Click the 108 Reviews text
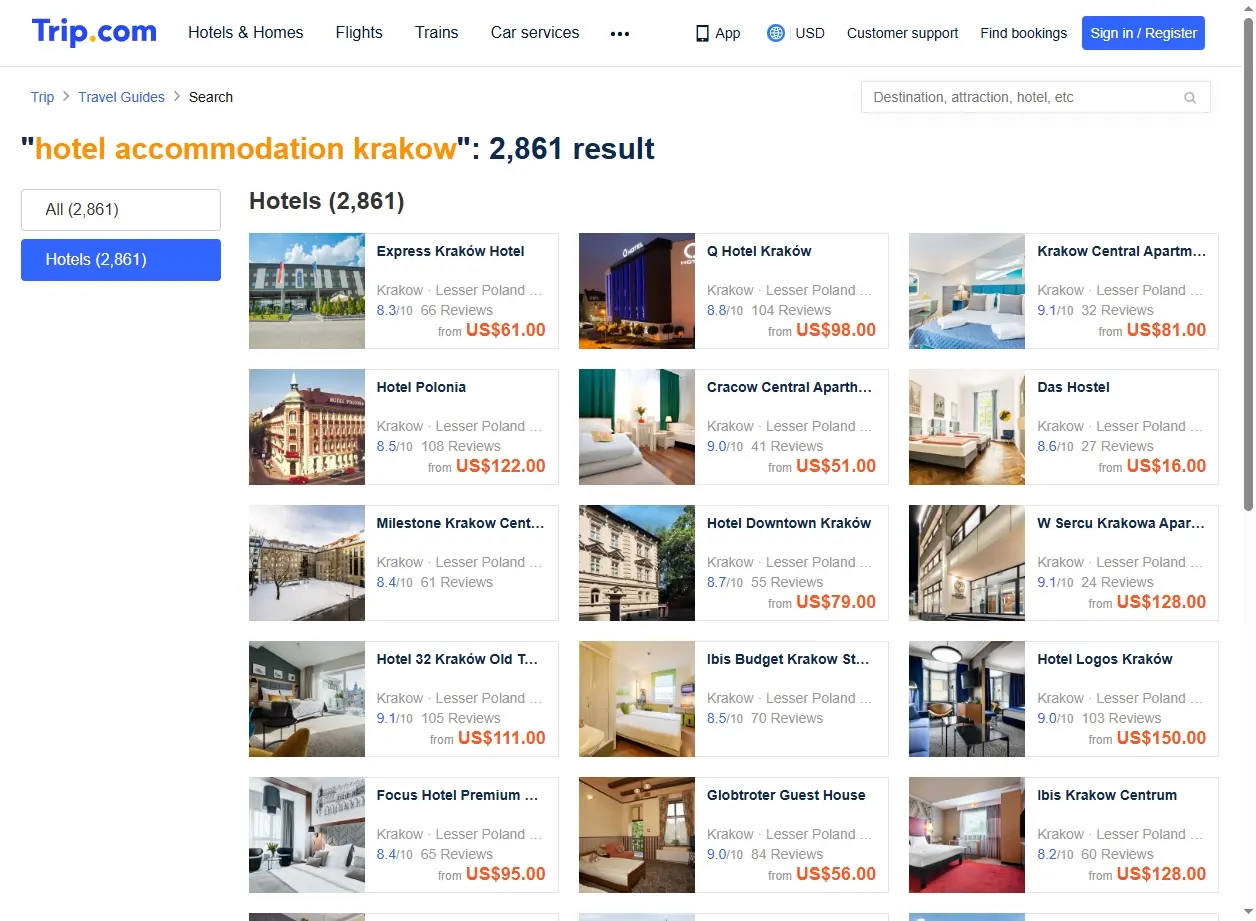 (461, 446)
